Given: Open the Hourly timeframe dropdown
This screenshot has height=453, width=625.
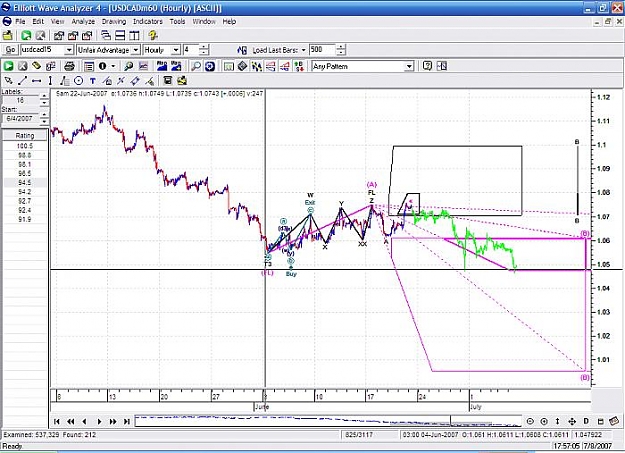Looking at the screenshot, I should coord(176,50).
